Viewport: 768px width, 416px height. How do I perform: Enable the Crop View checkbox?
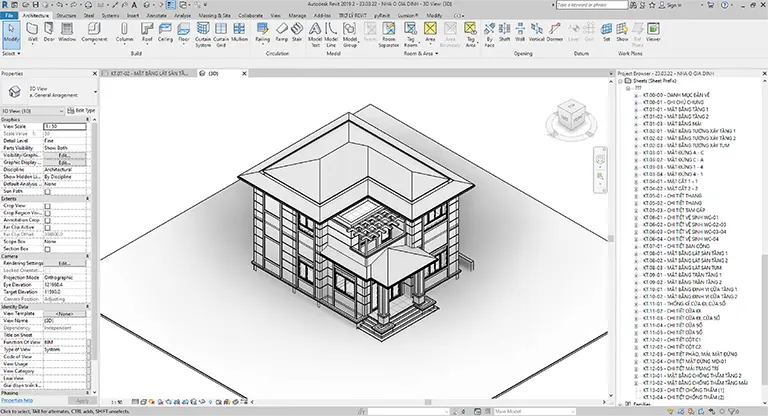point(48,206)
